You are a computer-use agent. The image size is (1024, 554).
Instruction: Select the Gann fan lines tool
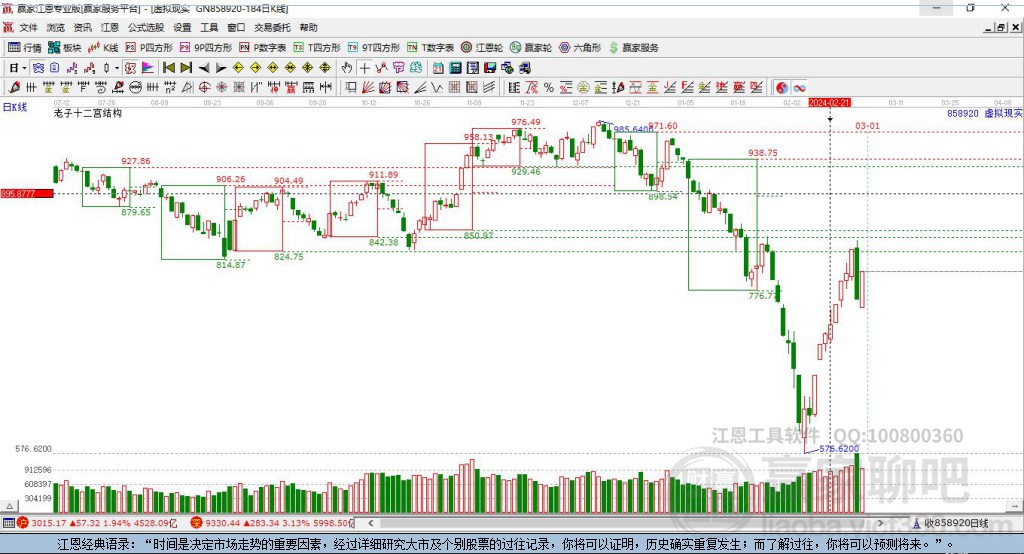pyautogui.click(x=368, y=88)
